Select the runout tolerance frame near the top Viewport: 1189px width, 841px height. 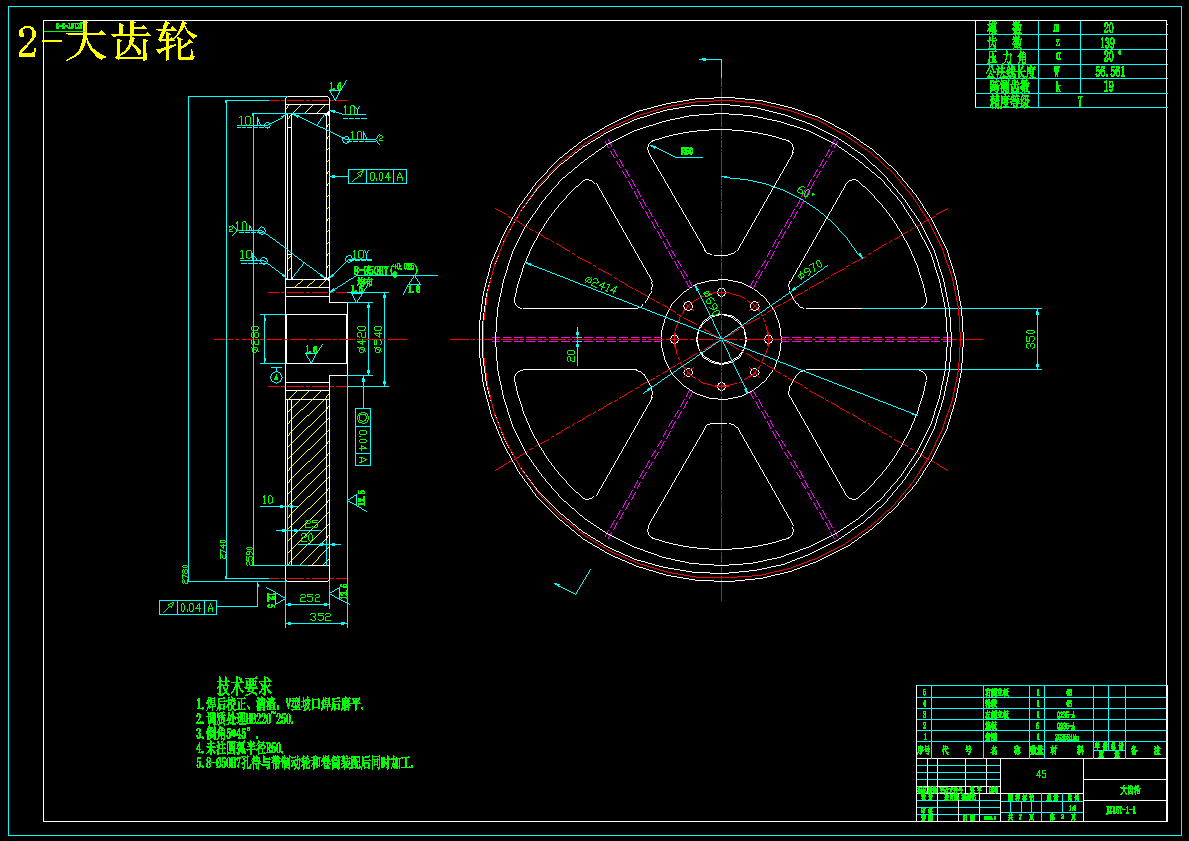[378, 177]
